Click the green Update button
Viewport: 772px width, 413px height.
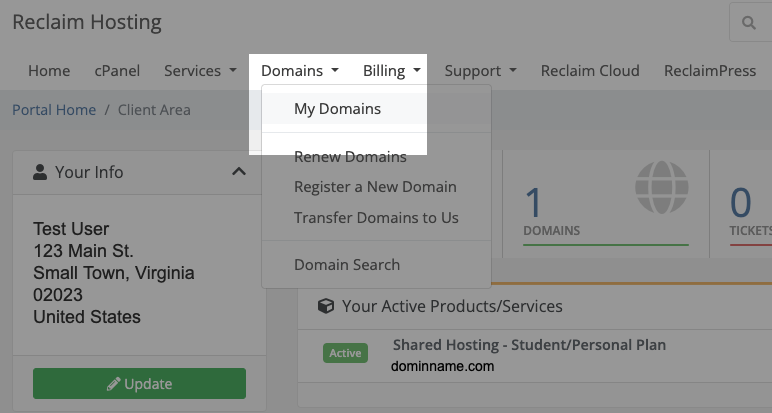tap(139, 383)
